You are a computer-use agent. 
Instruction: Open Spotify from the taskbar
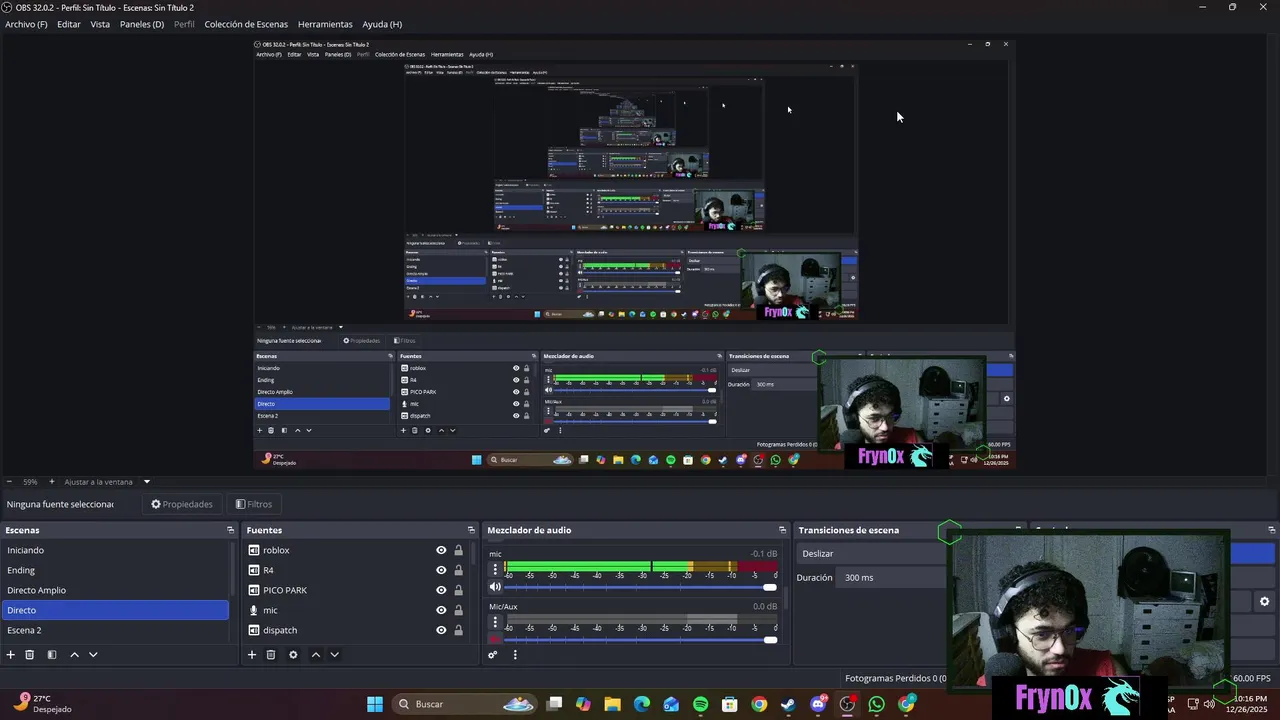(x=700, y=704)
